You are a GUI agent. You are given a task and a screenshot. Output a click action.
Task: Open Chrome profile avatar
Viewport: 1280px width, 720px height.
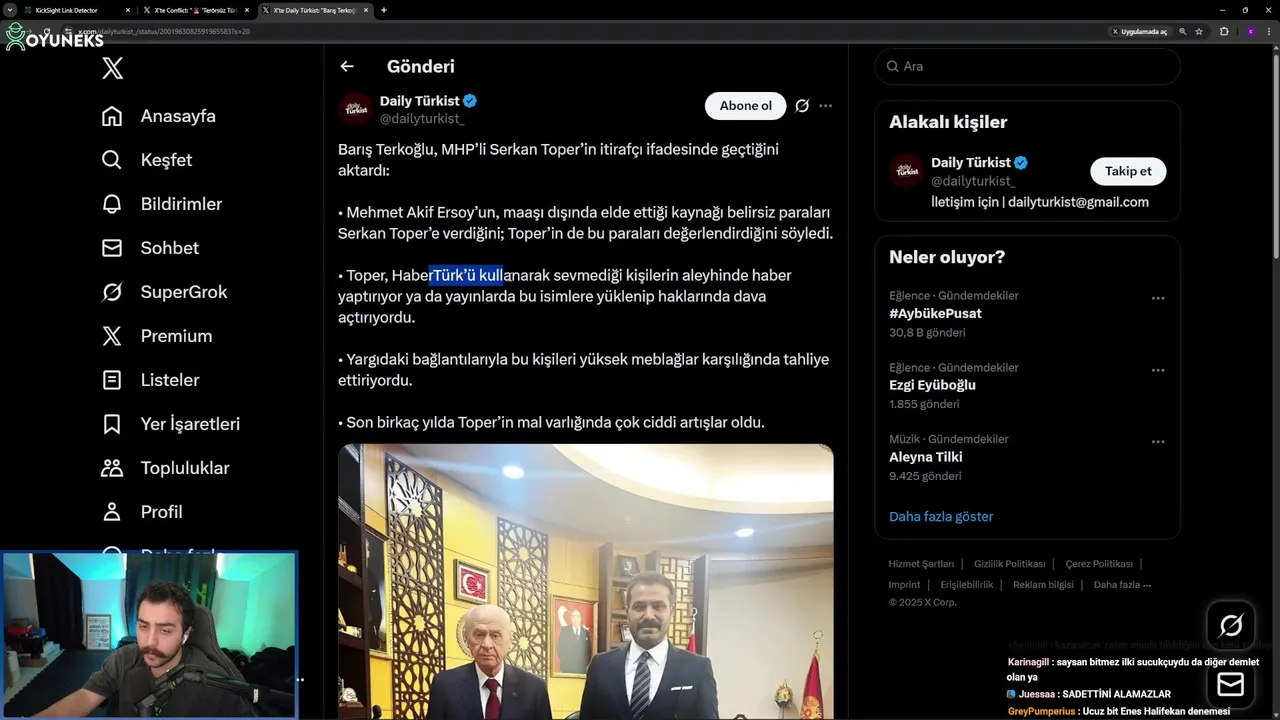pyautogui.click(x=1250, y=31)
